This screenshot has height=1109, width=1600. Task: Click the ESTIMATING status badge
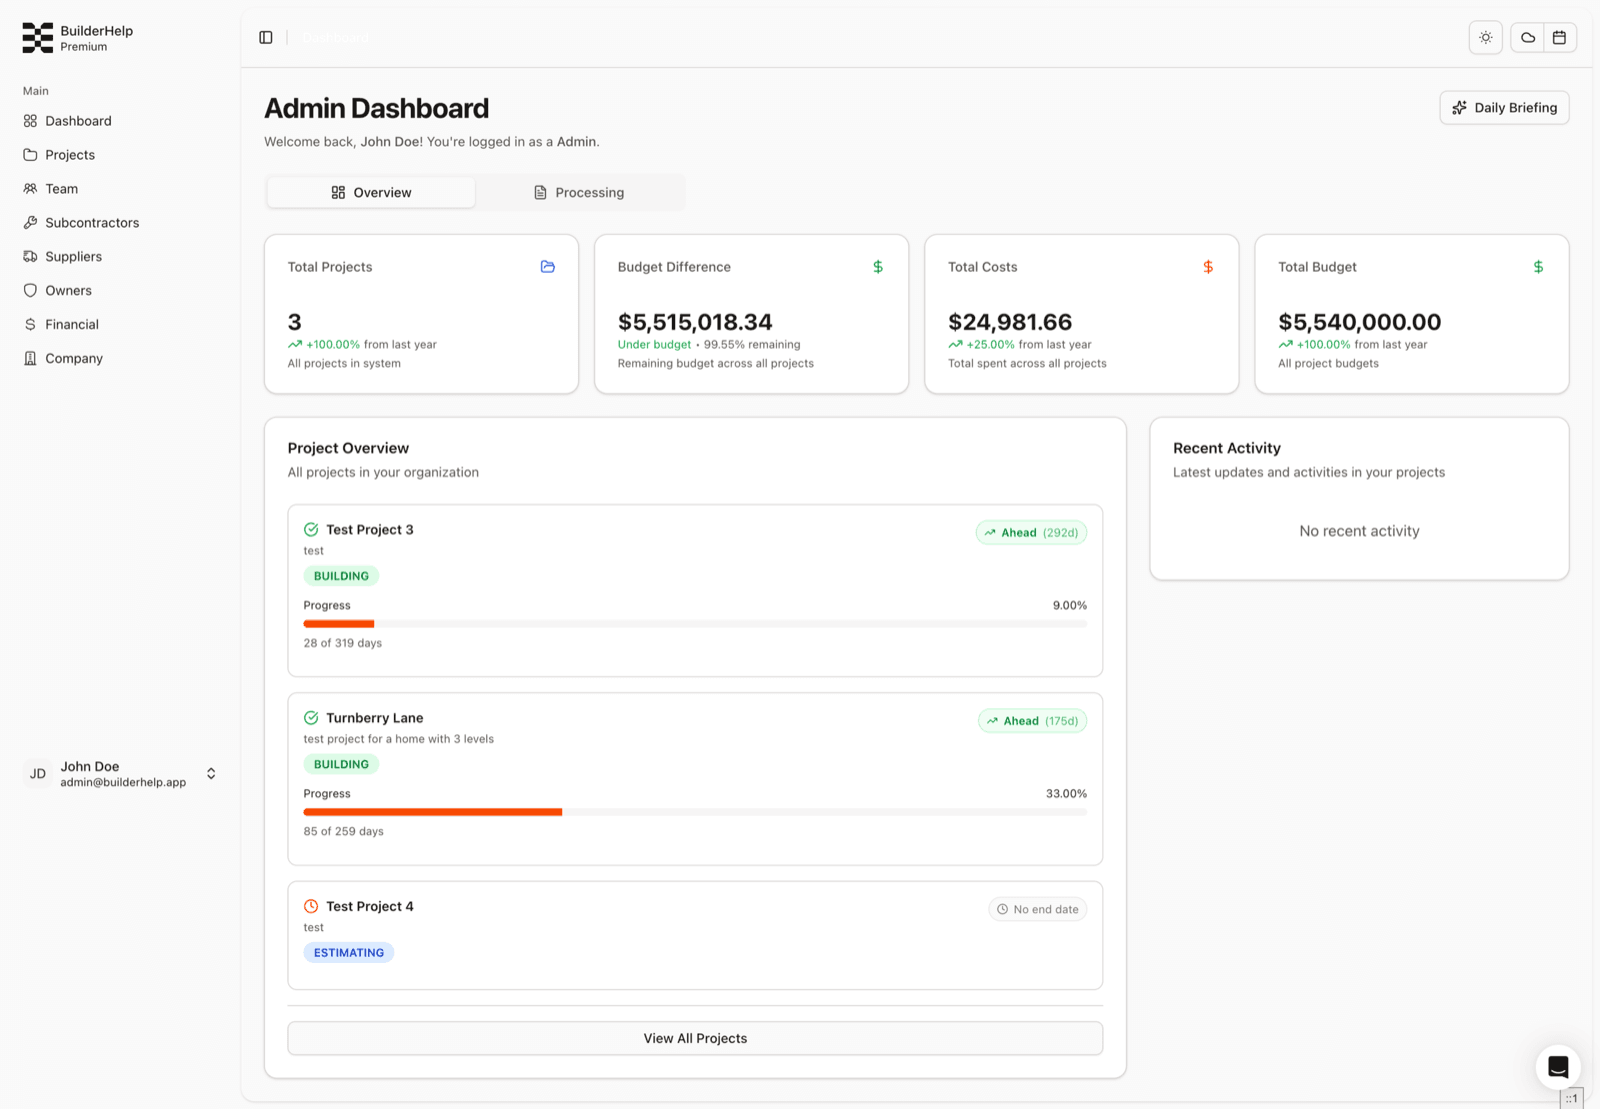point(349,953)
